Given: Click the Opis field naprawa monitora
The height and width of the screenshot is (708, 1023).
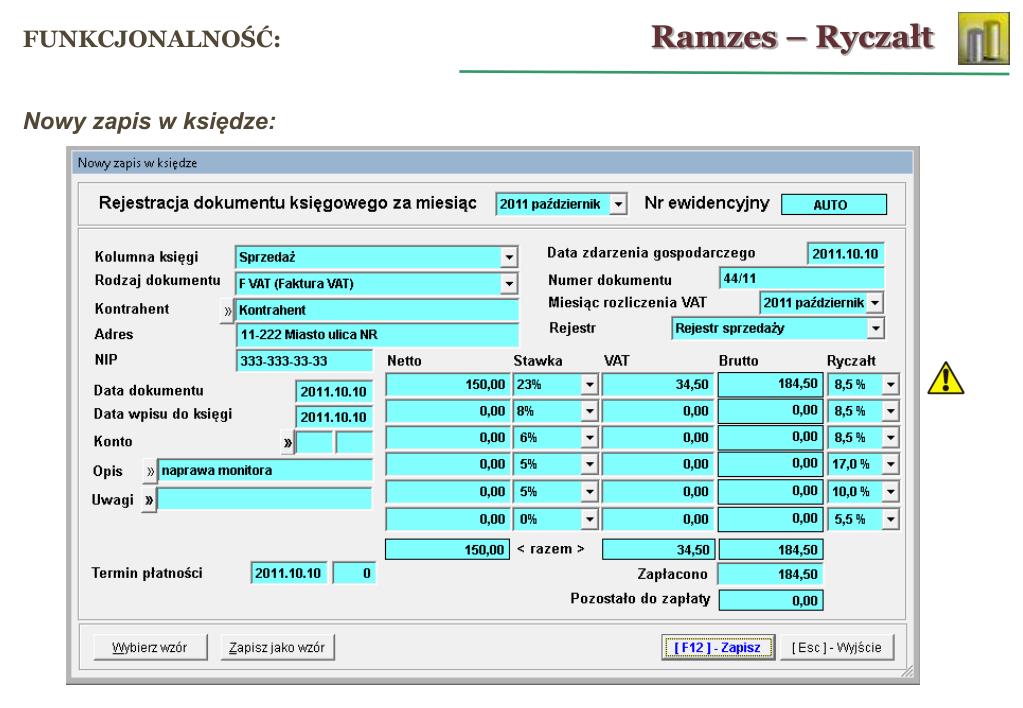Looking at the screenshot, I should [x=265, y=470].
